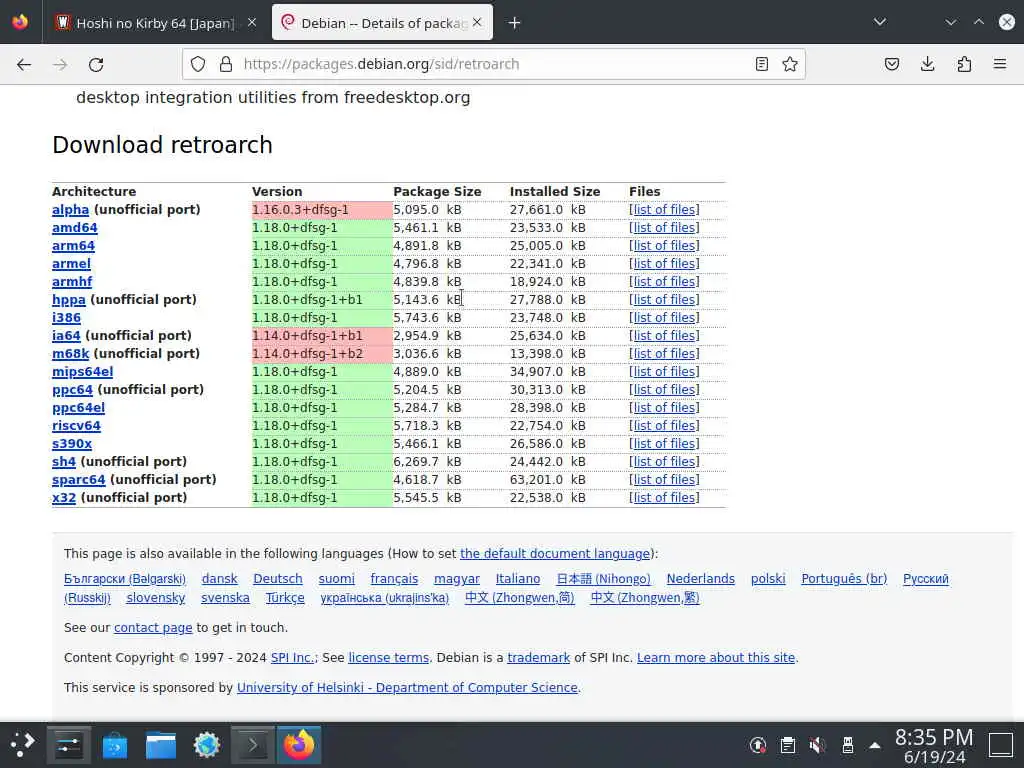Open the Firefox application menu
Viewport: 1024px width, 768px height.
pyautogui.click(x=1000, y=64)
